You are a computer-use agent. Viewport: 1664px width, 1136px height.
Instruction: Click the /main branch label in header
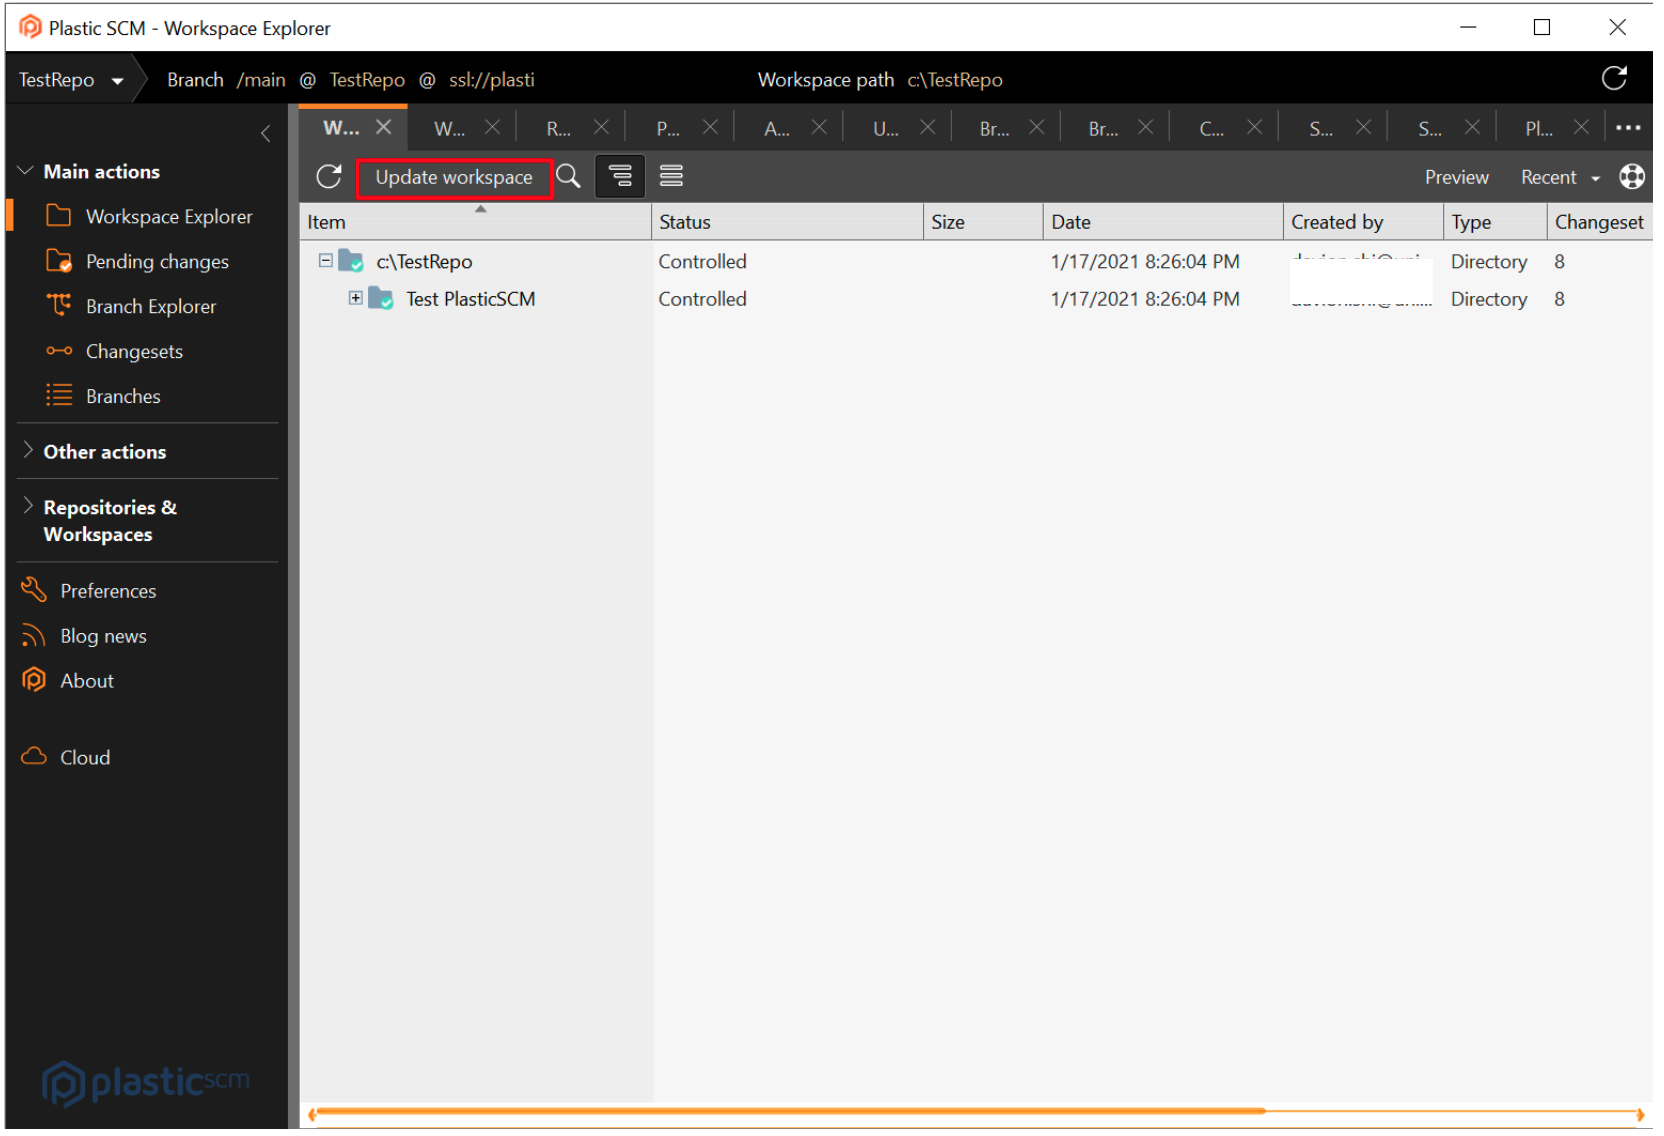click(x=261, y=80)
